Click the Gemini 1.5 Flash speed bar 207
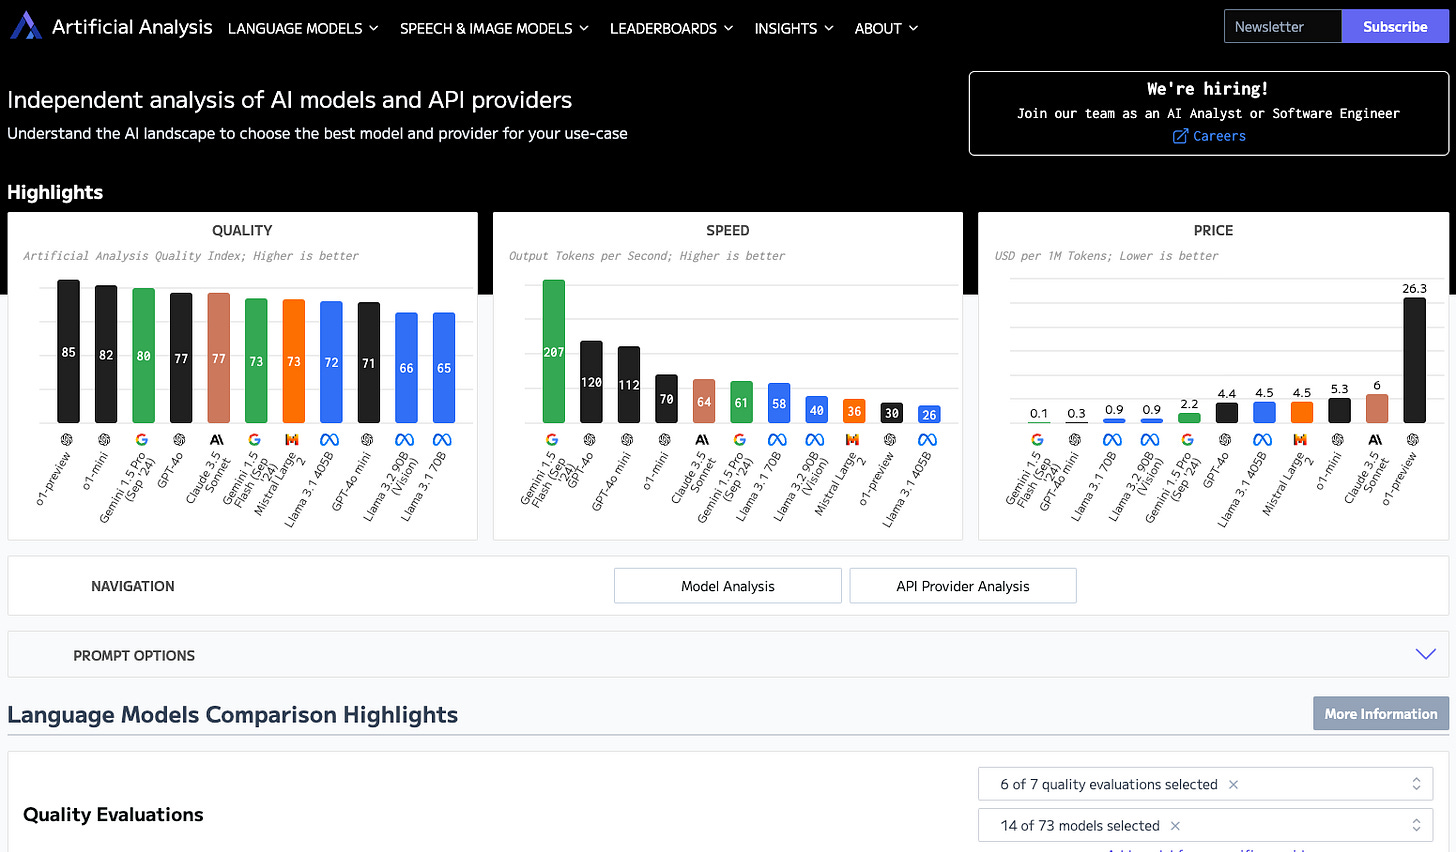This screenshot has height=852, width=1456. 554,351
